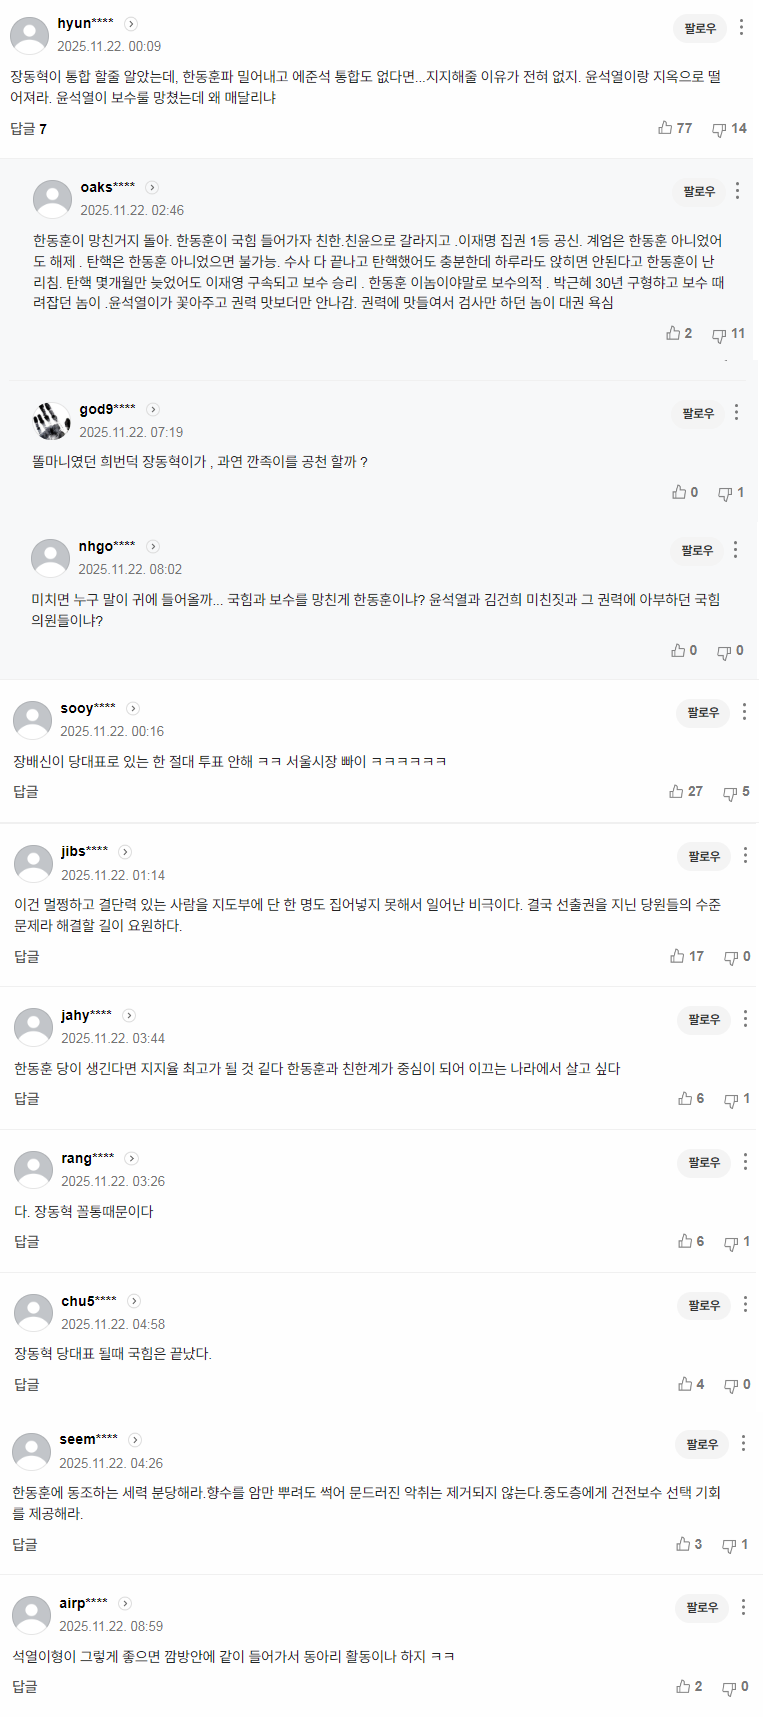Screen dimensions: 763x1717
Task: Toggle the 팔로우 button next to god9****
Action: coord(698,413)
